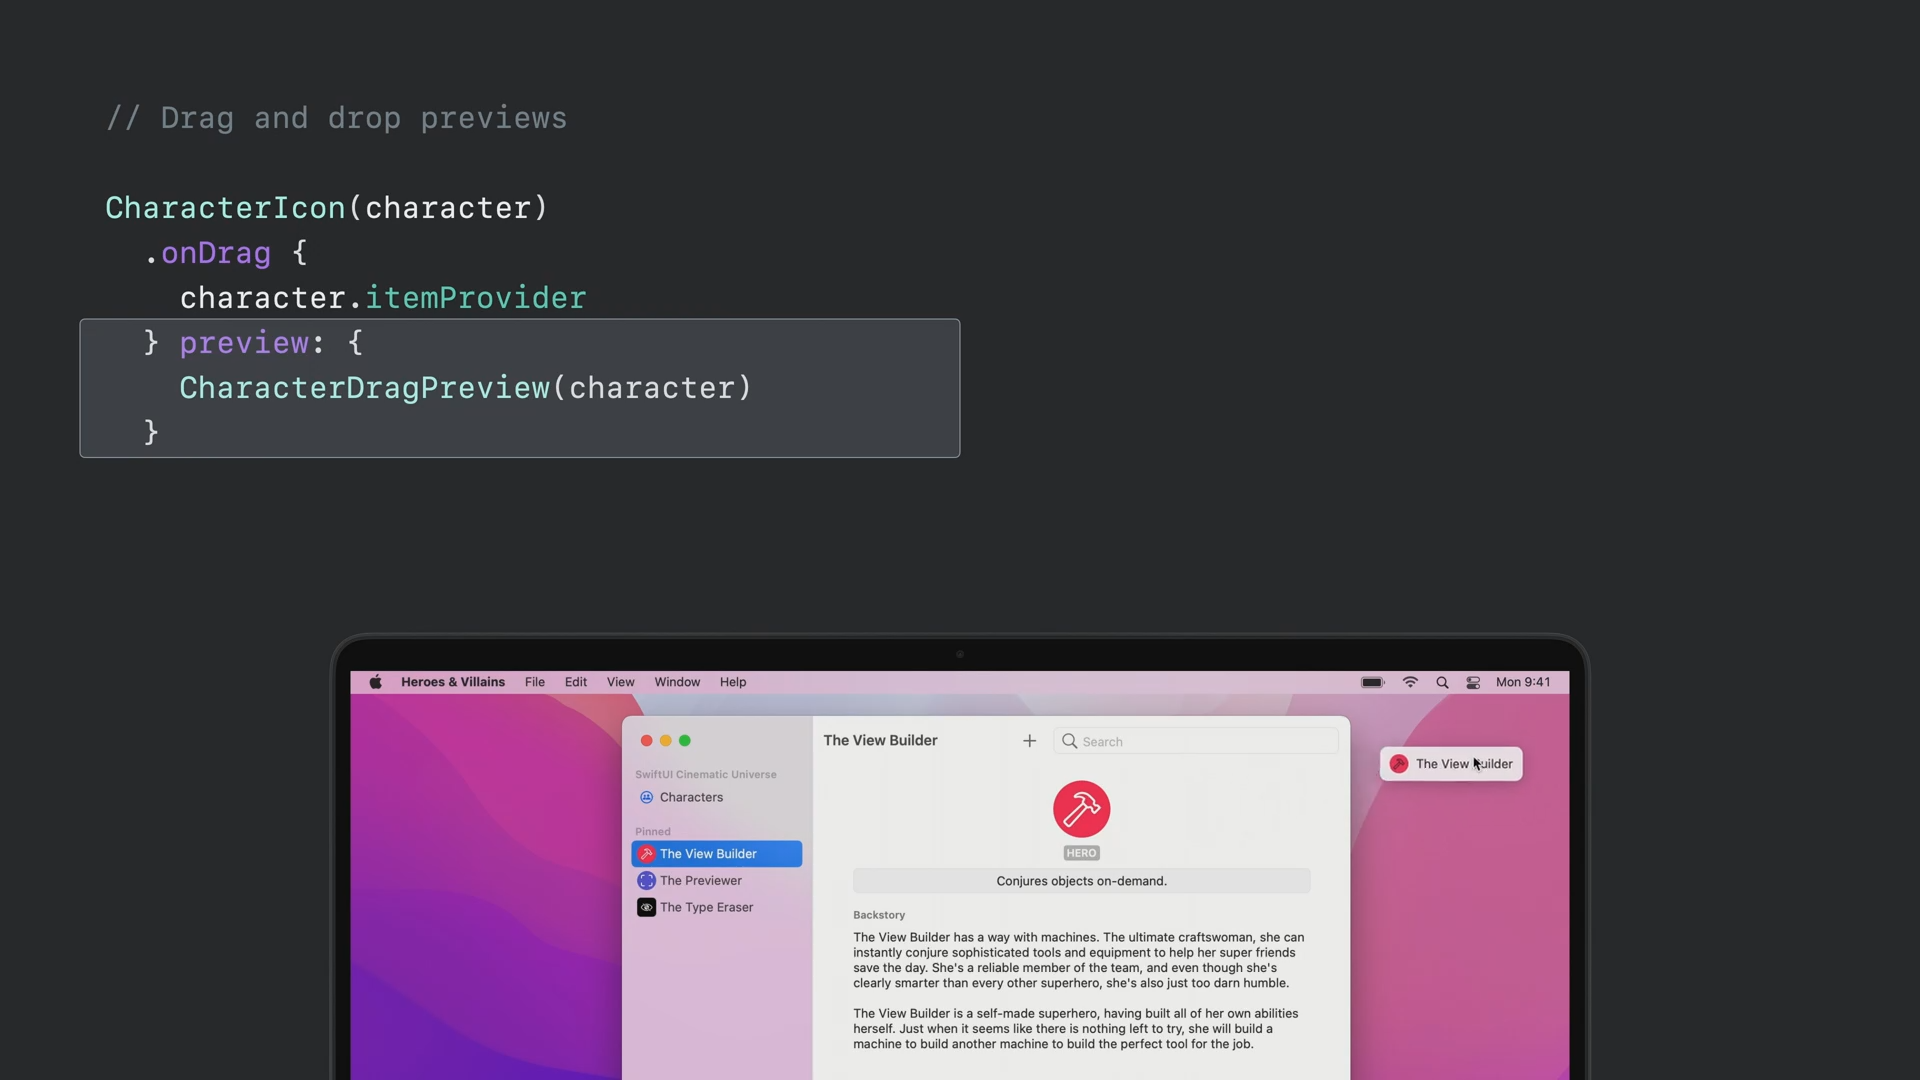
Task: Open the Window menu
Action: tap(677, 682)
